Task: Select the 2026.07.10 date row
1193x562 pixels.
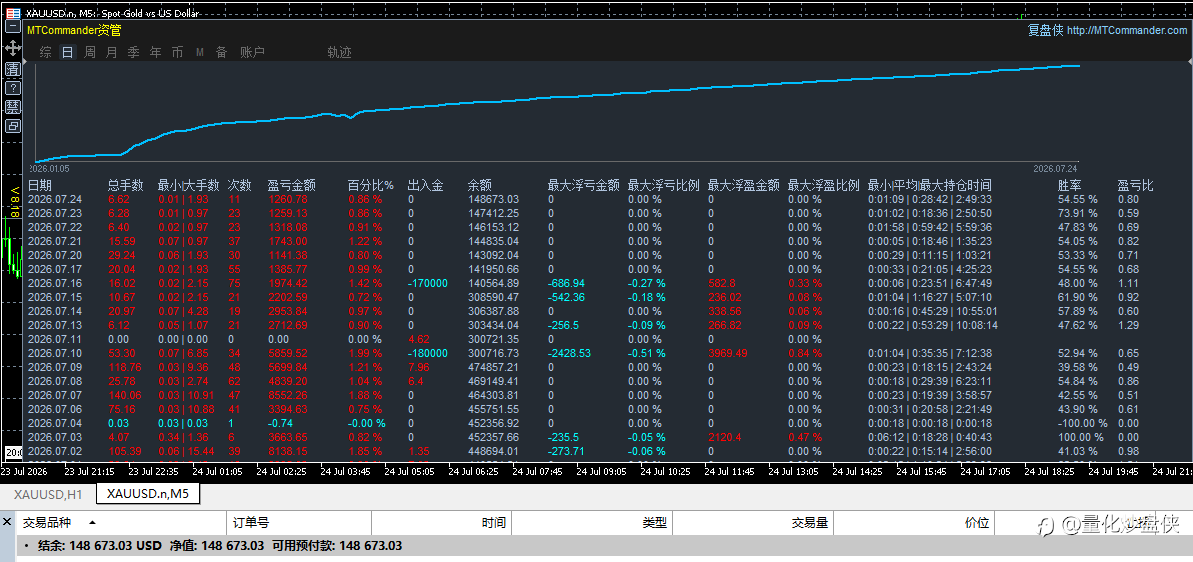Action: [56, 353]
